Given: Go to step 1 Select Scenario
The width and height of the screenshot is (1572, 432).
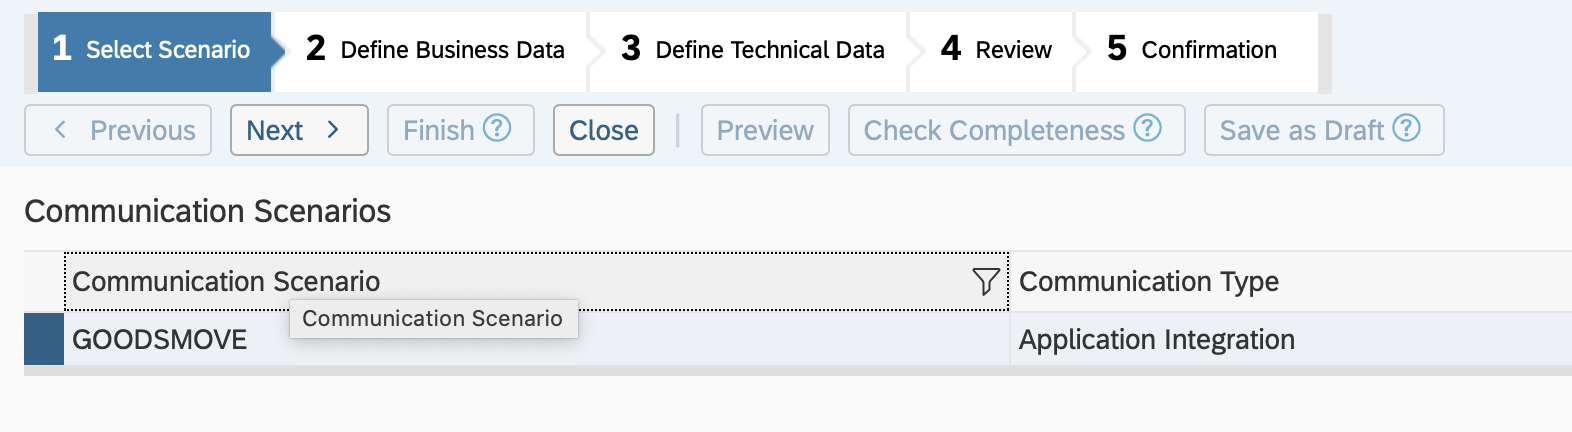Looking at the screenshot, I should pos(153,50).
